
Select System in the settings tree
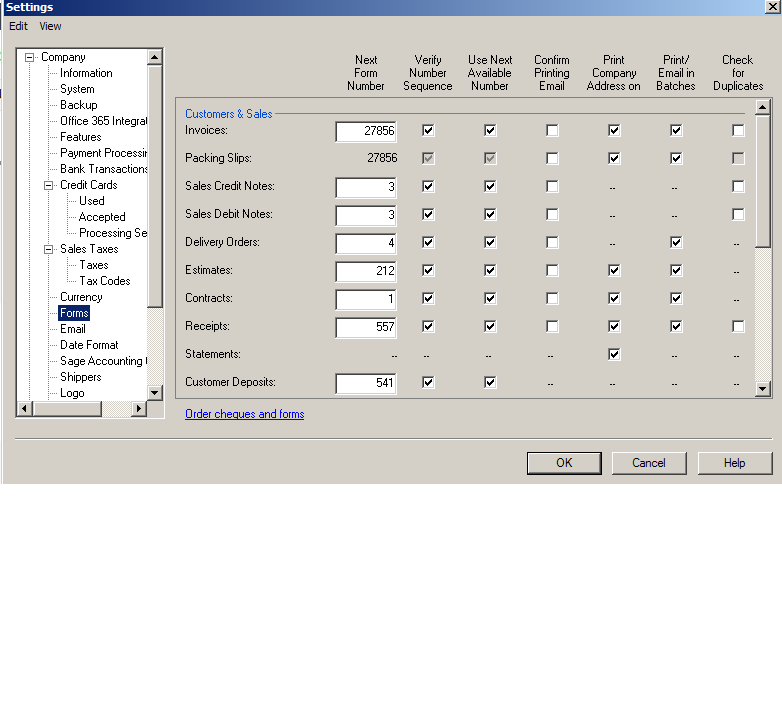click(x=77, y=89)
